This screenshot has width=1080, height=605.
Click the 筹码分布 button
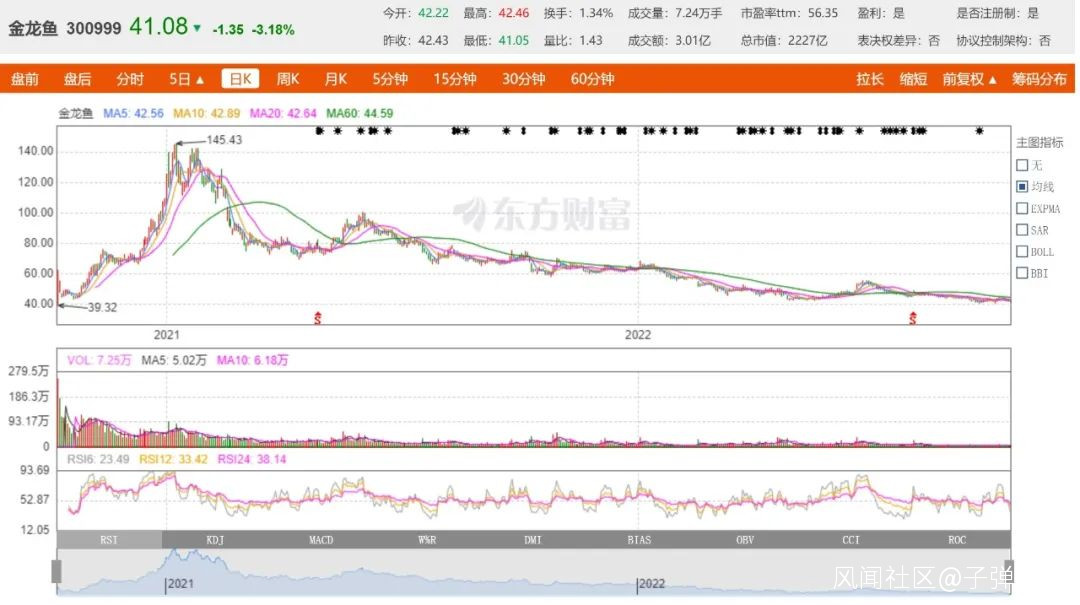(1039, 79)
